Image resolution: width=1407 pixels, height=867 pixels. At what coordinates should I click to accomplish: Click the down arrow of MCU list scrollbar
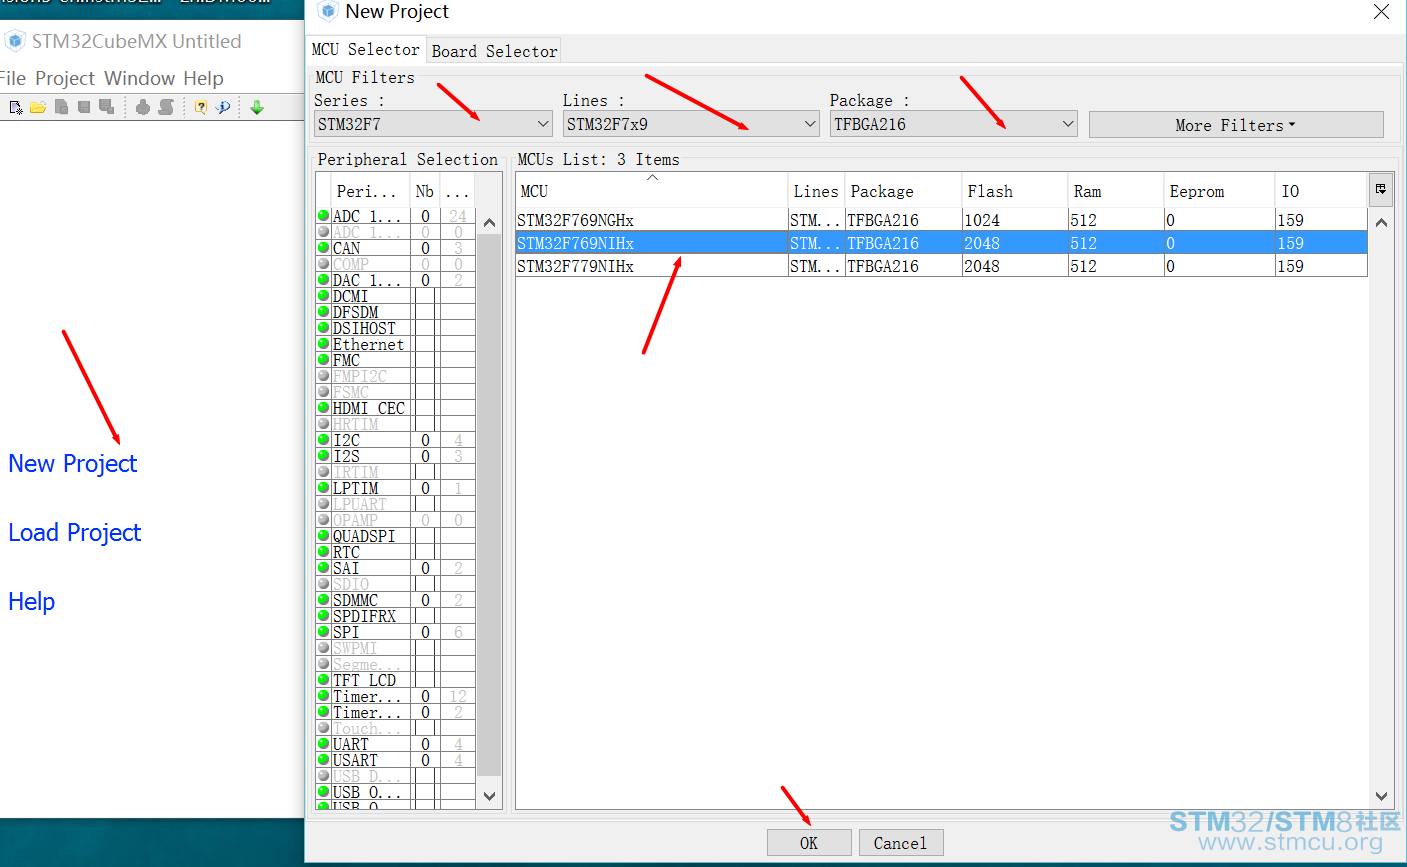pyautogui.click(x=1381, y=796)
